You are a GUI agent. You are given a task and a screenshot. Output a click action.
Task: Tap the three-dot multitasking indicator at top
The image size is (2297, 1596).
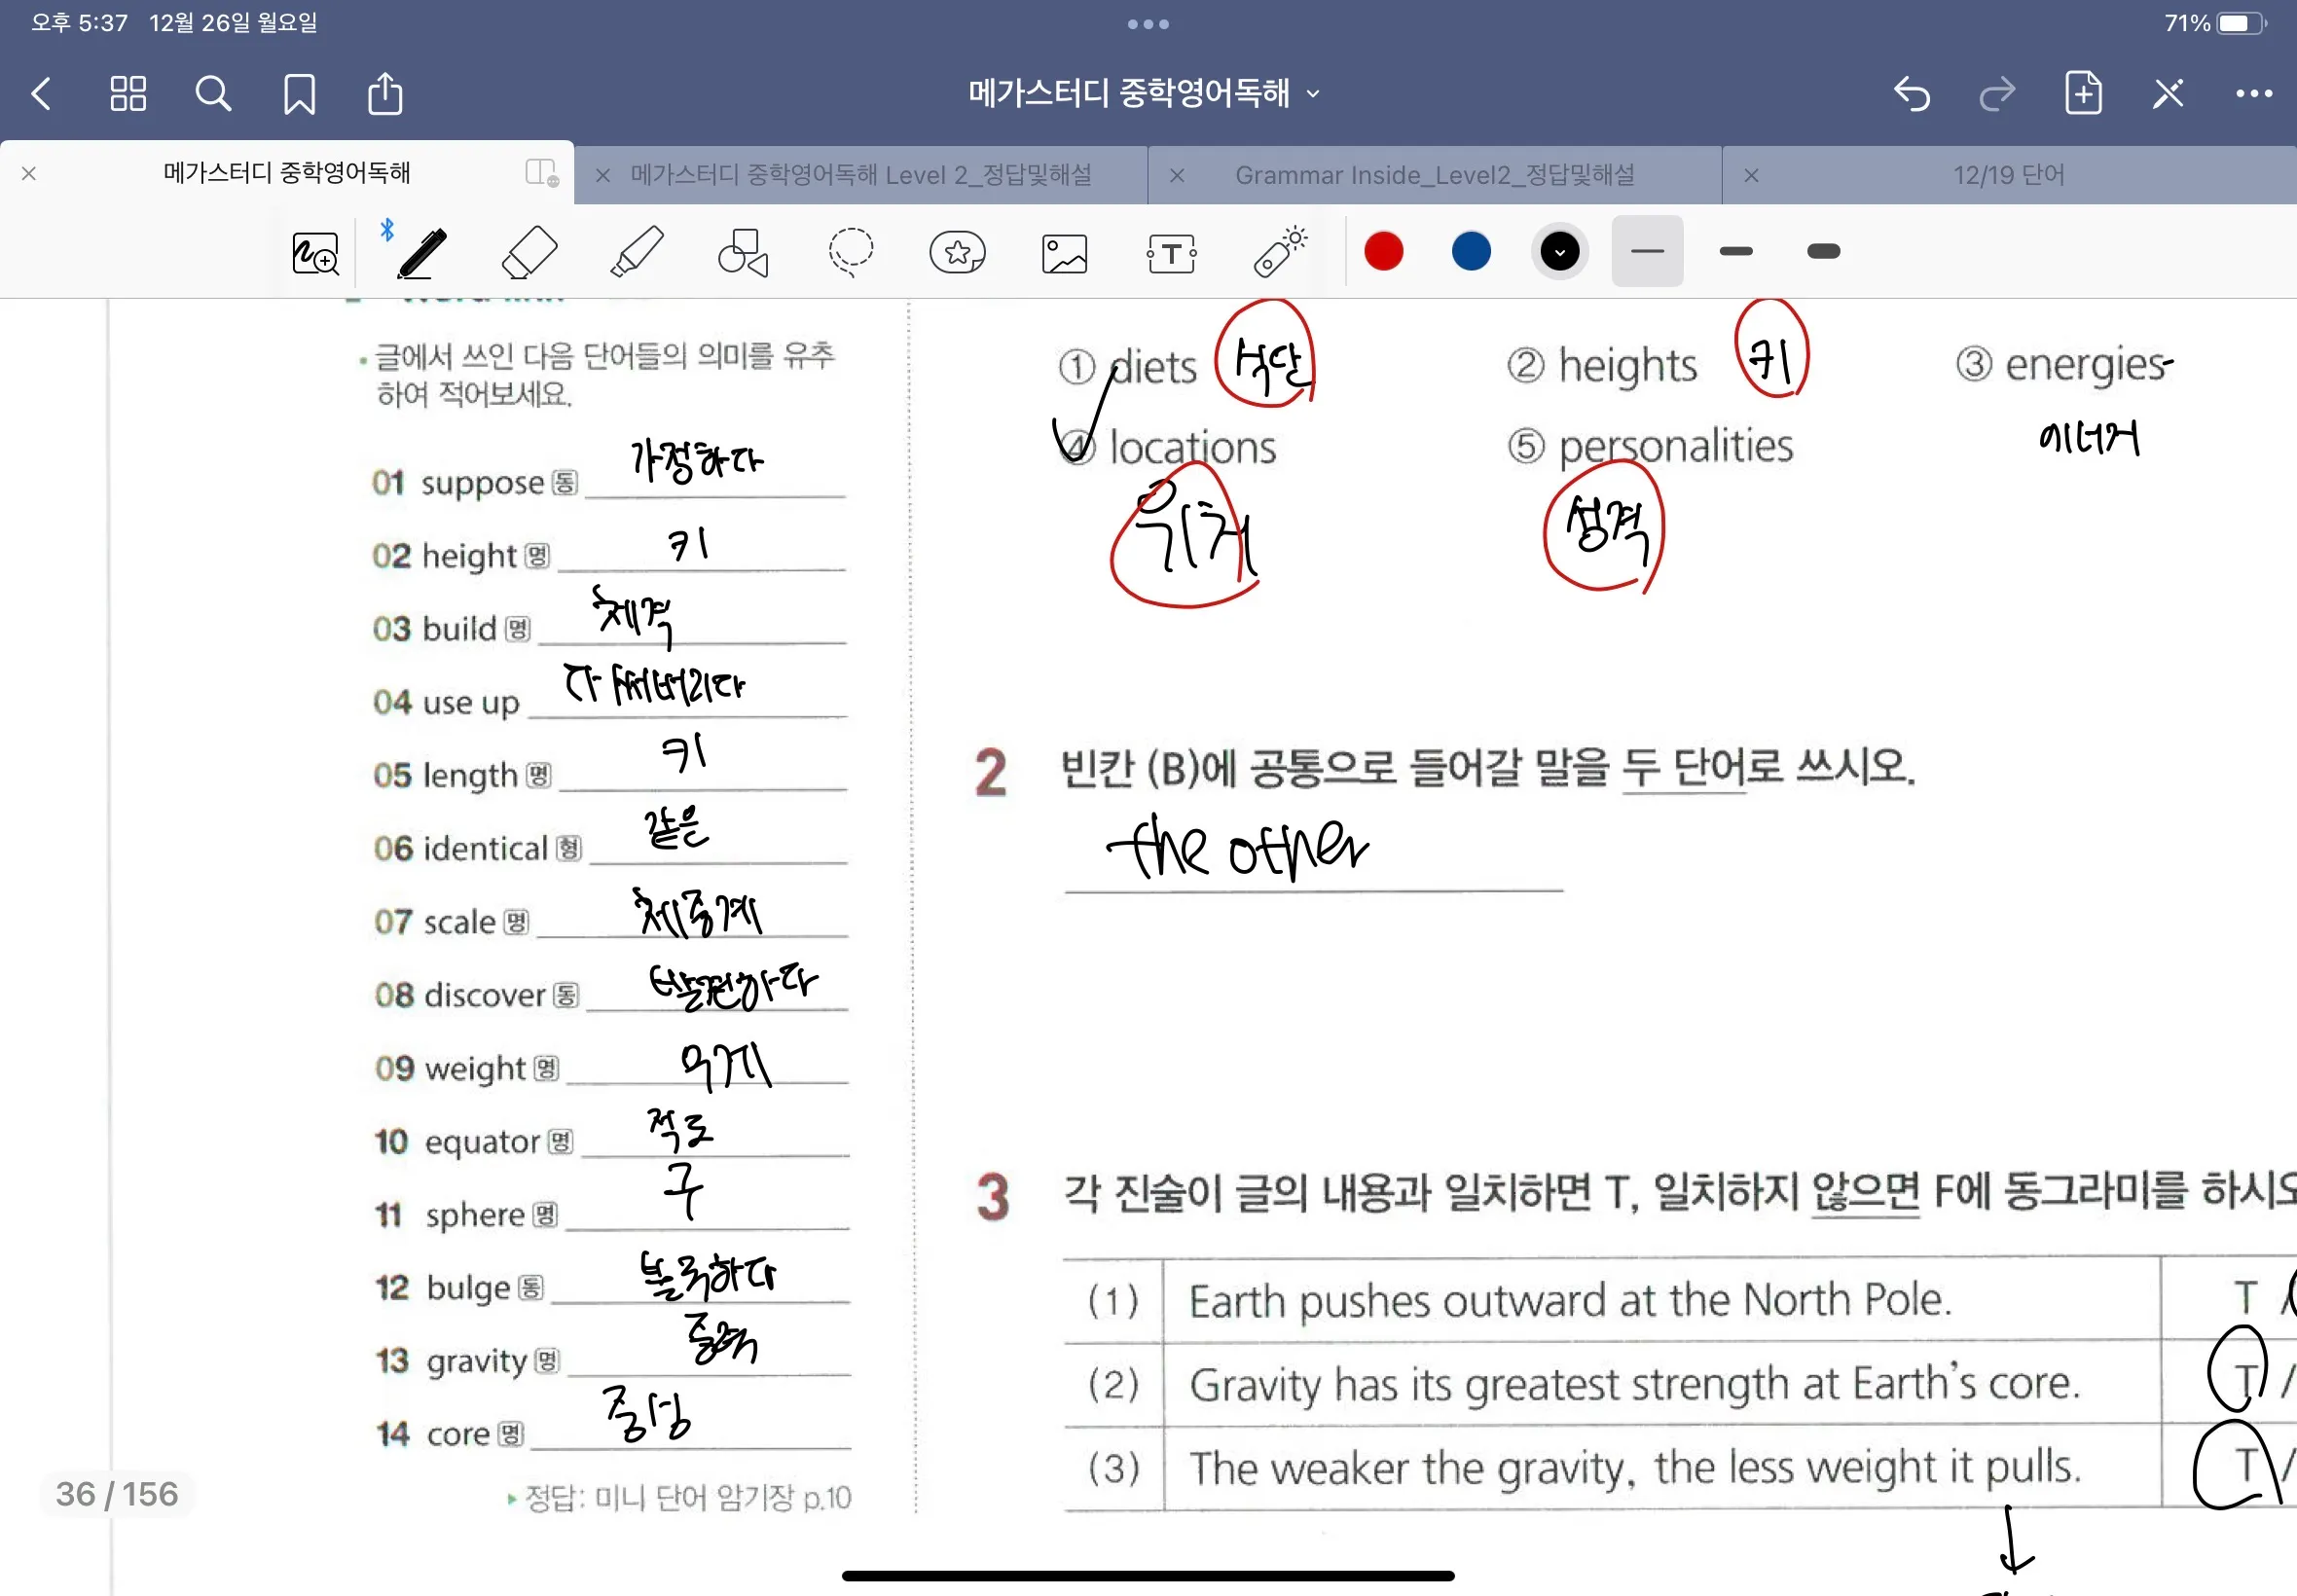[x=1148, y=24]
